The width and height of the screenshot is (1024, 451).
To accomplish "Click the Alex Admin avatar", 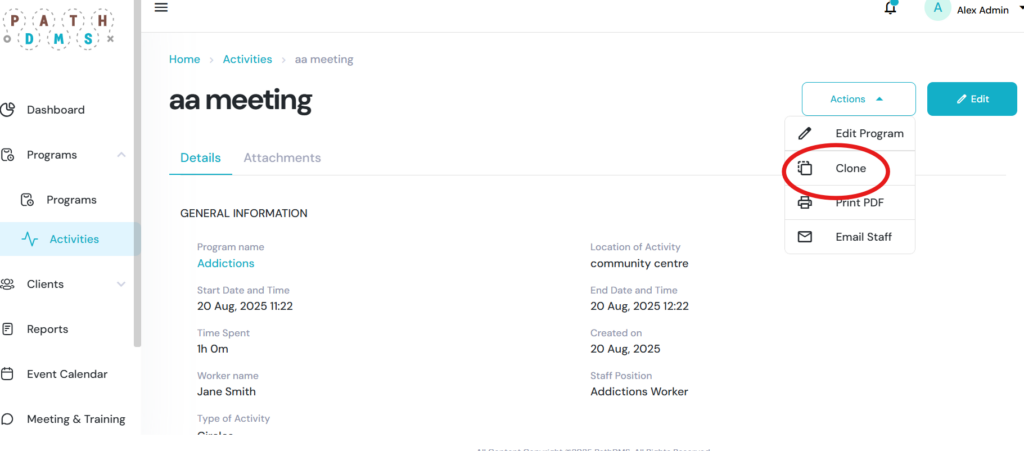I will [x=937, y=9].
